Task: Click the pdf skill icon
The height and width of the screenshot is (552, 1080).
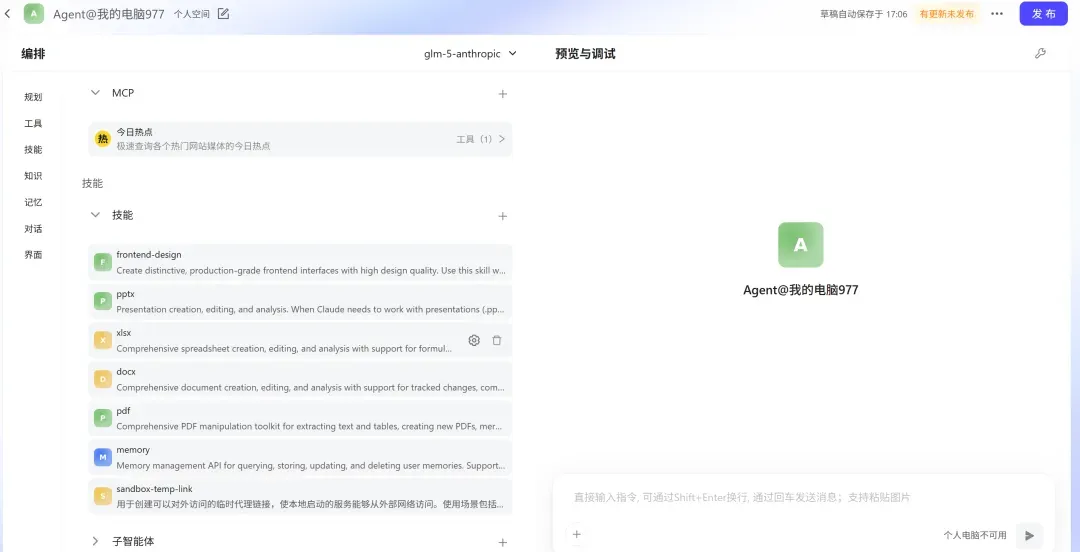Action: [103, 418]
